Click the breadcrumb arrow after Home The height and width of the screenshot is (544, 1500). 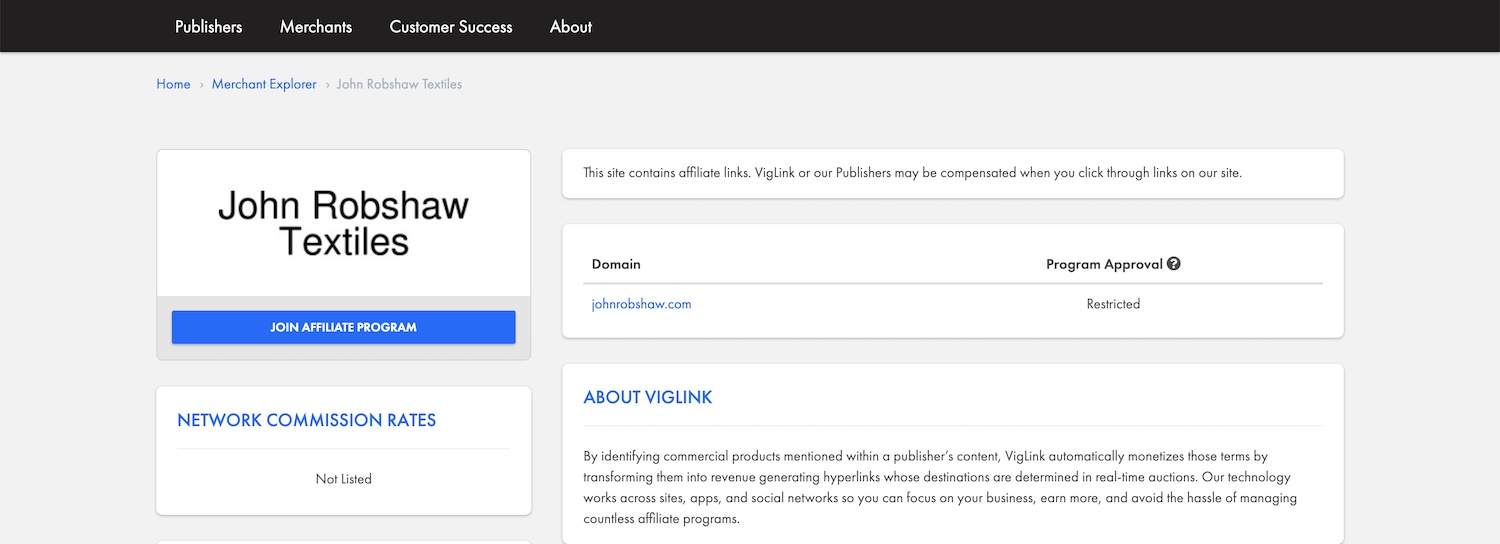[x=201, y=85]
